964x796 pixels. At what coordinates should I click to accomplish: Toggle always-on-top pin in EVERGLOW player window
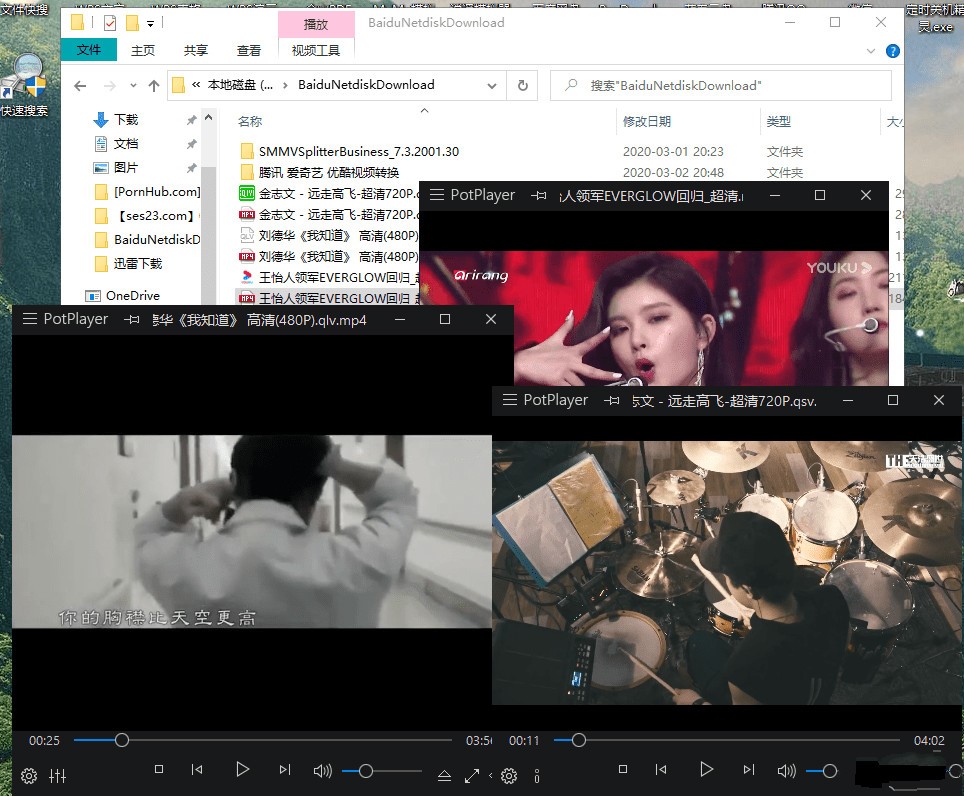pos(538,196)
